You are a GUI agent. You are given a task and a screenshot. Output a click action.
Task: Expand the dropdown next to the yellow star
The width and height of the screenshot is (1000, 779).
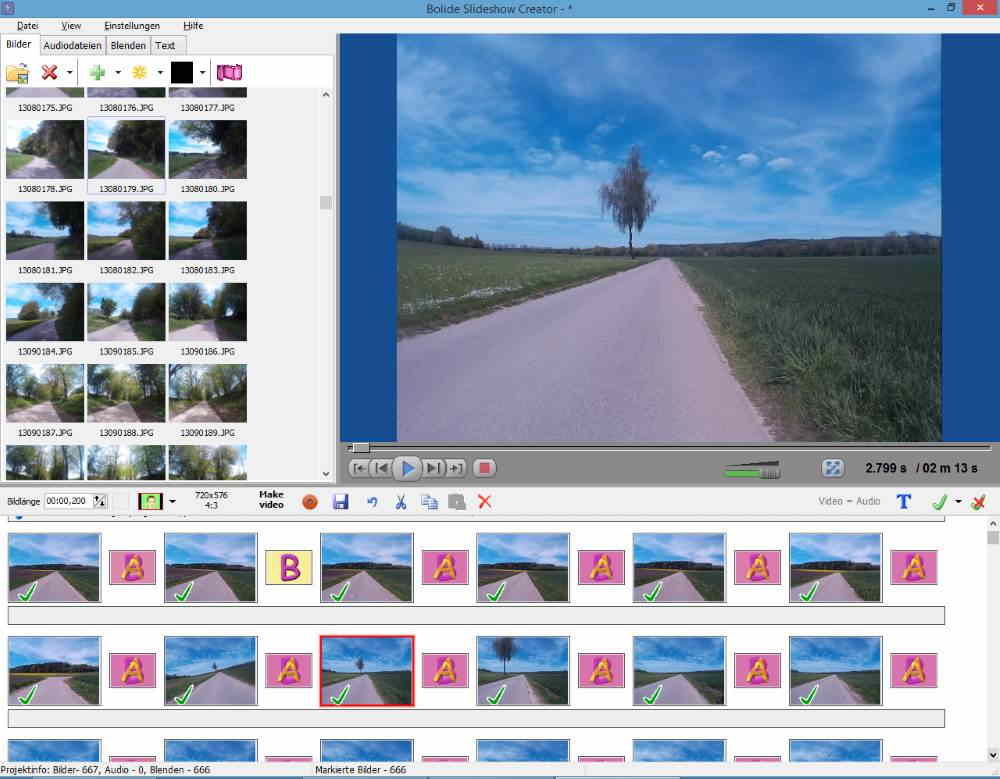[160, 72]
